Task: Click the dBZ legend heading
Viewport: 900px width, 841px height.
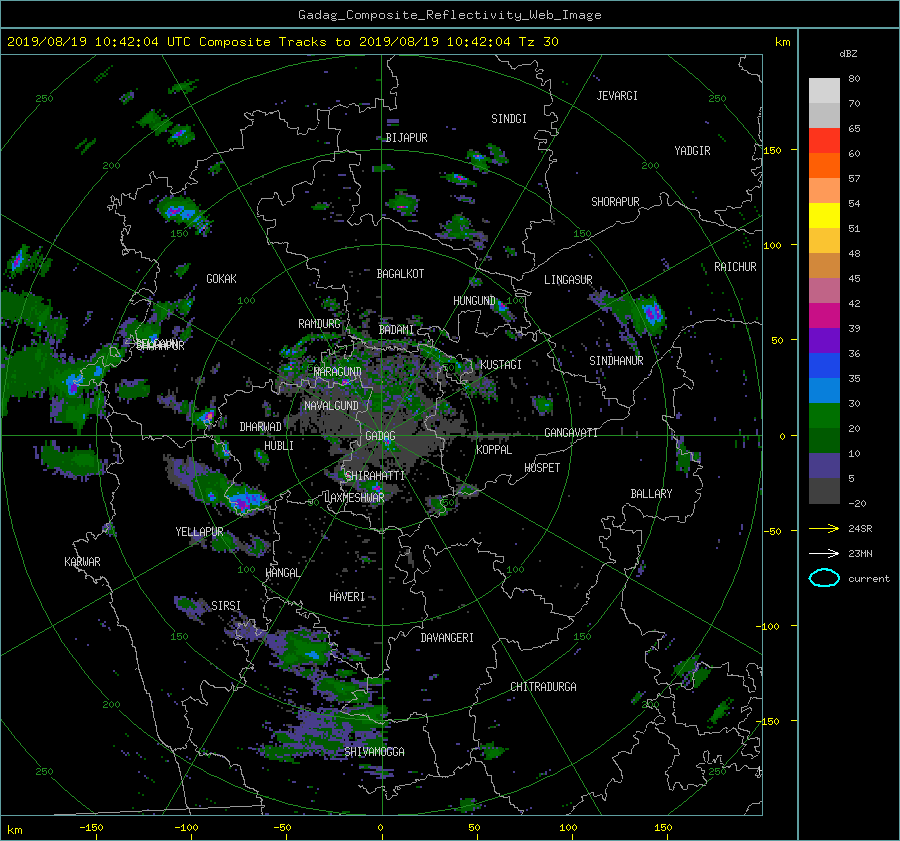Action: point(848,54)
